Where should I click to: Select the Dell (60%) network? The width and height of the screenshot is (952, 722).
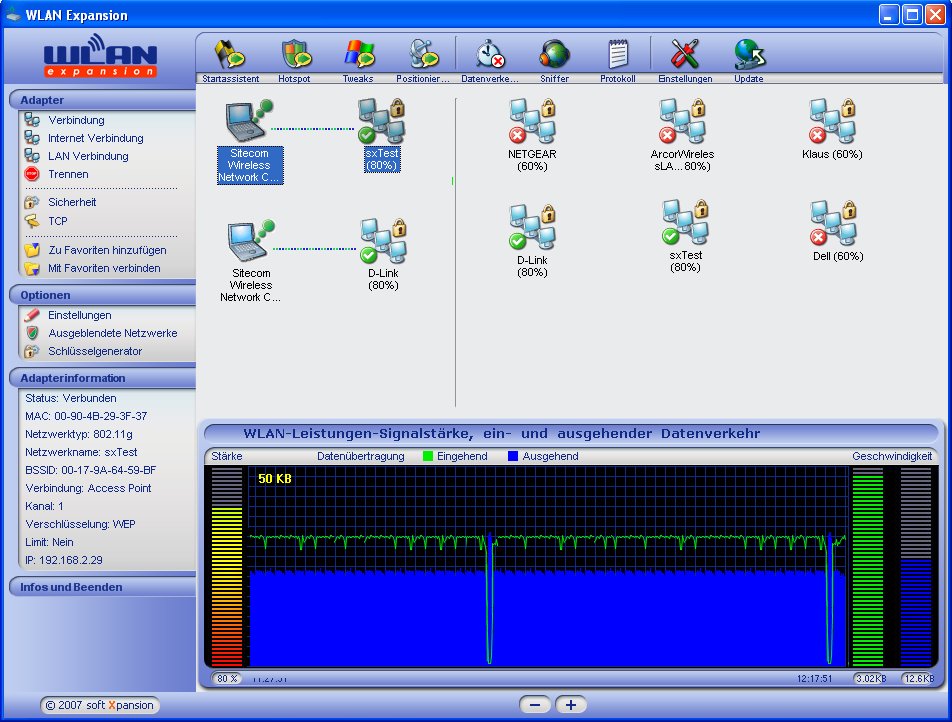837,232
